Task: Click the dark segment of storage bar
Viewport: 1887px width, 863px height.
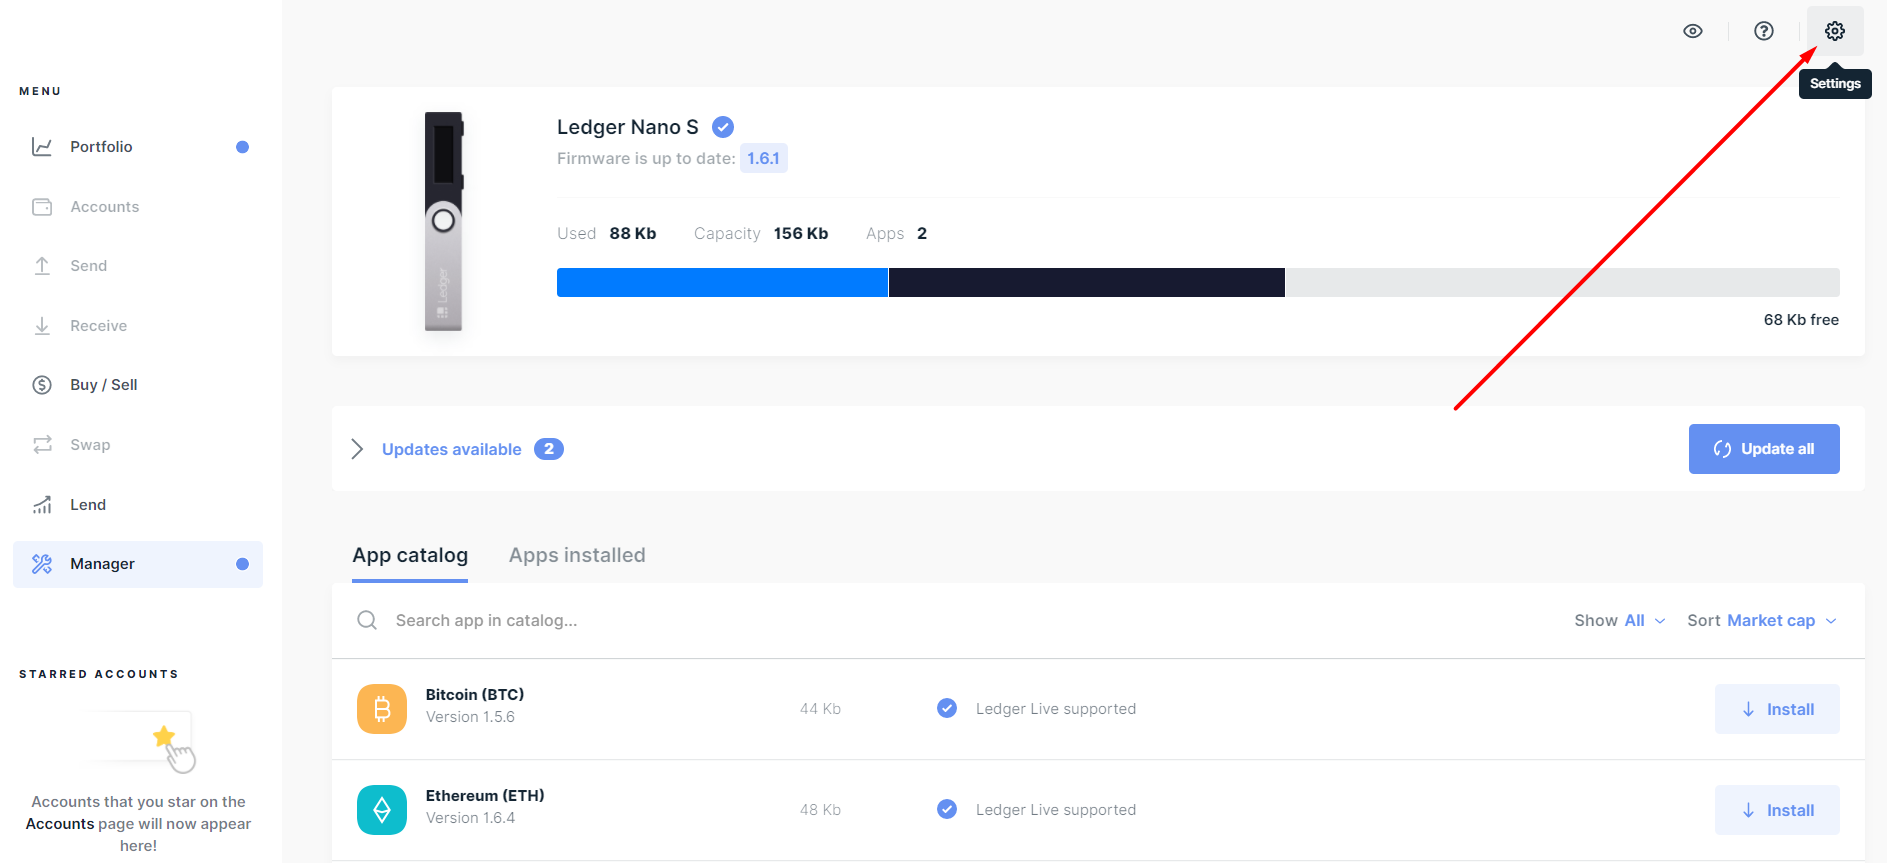Action: pyautogui.click(x=1087, y=282)
